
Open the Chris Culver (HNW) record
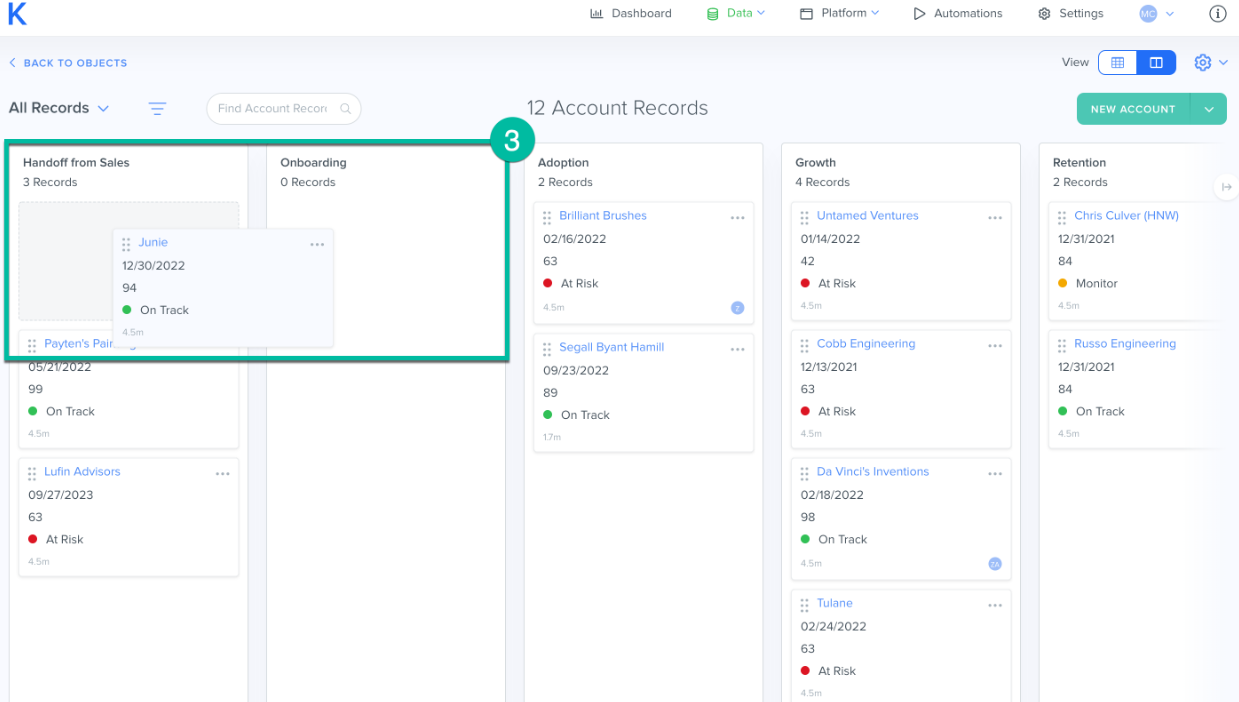(1126, 215)
